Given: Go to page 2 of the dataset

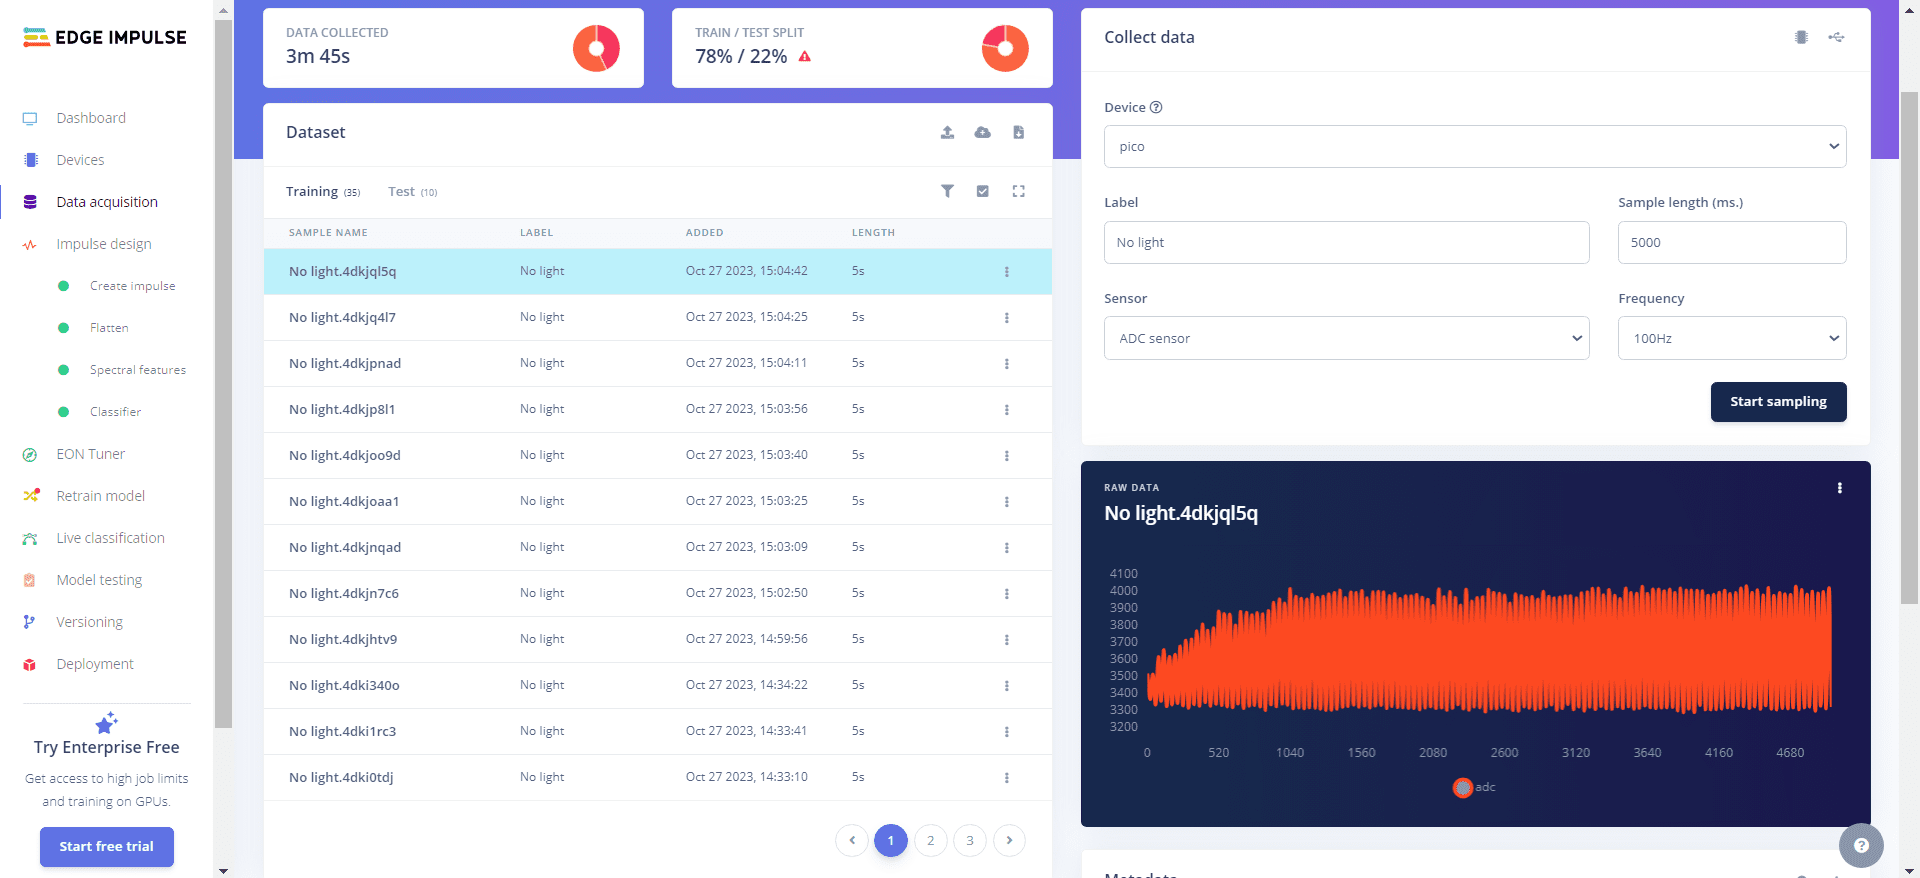Looking at the screenshot, I should (930, 840).
